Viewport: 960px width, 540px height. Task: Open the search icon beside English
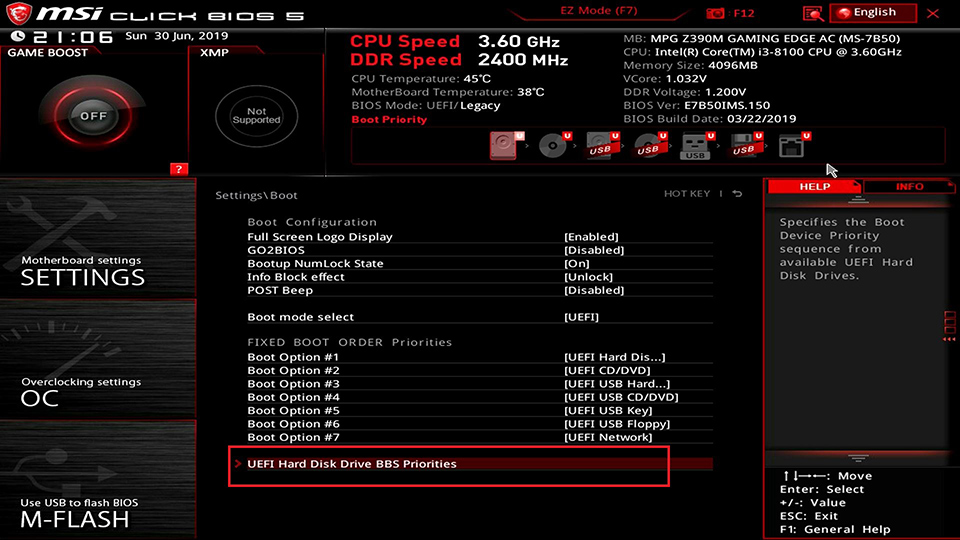pos(813,13)
